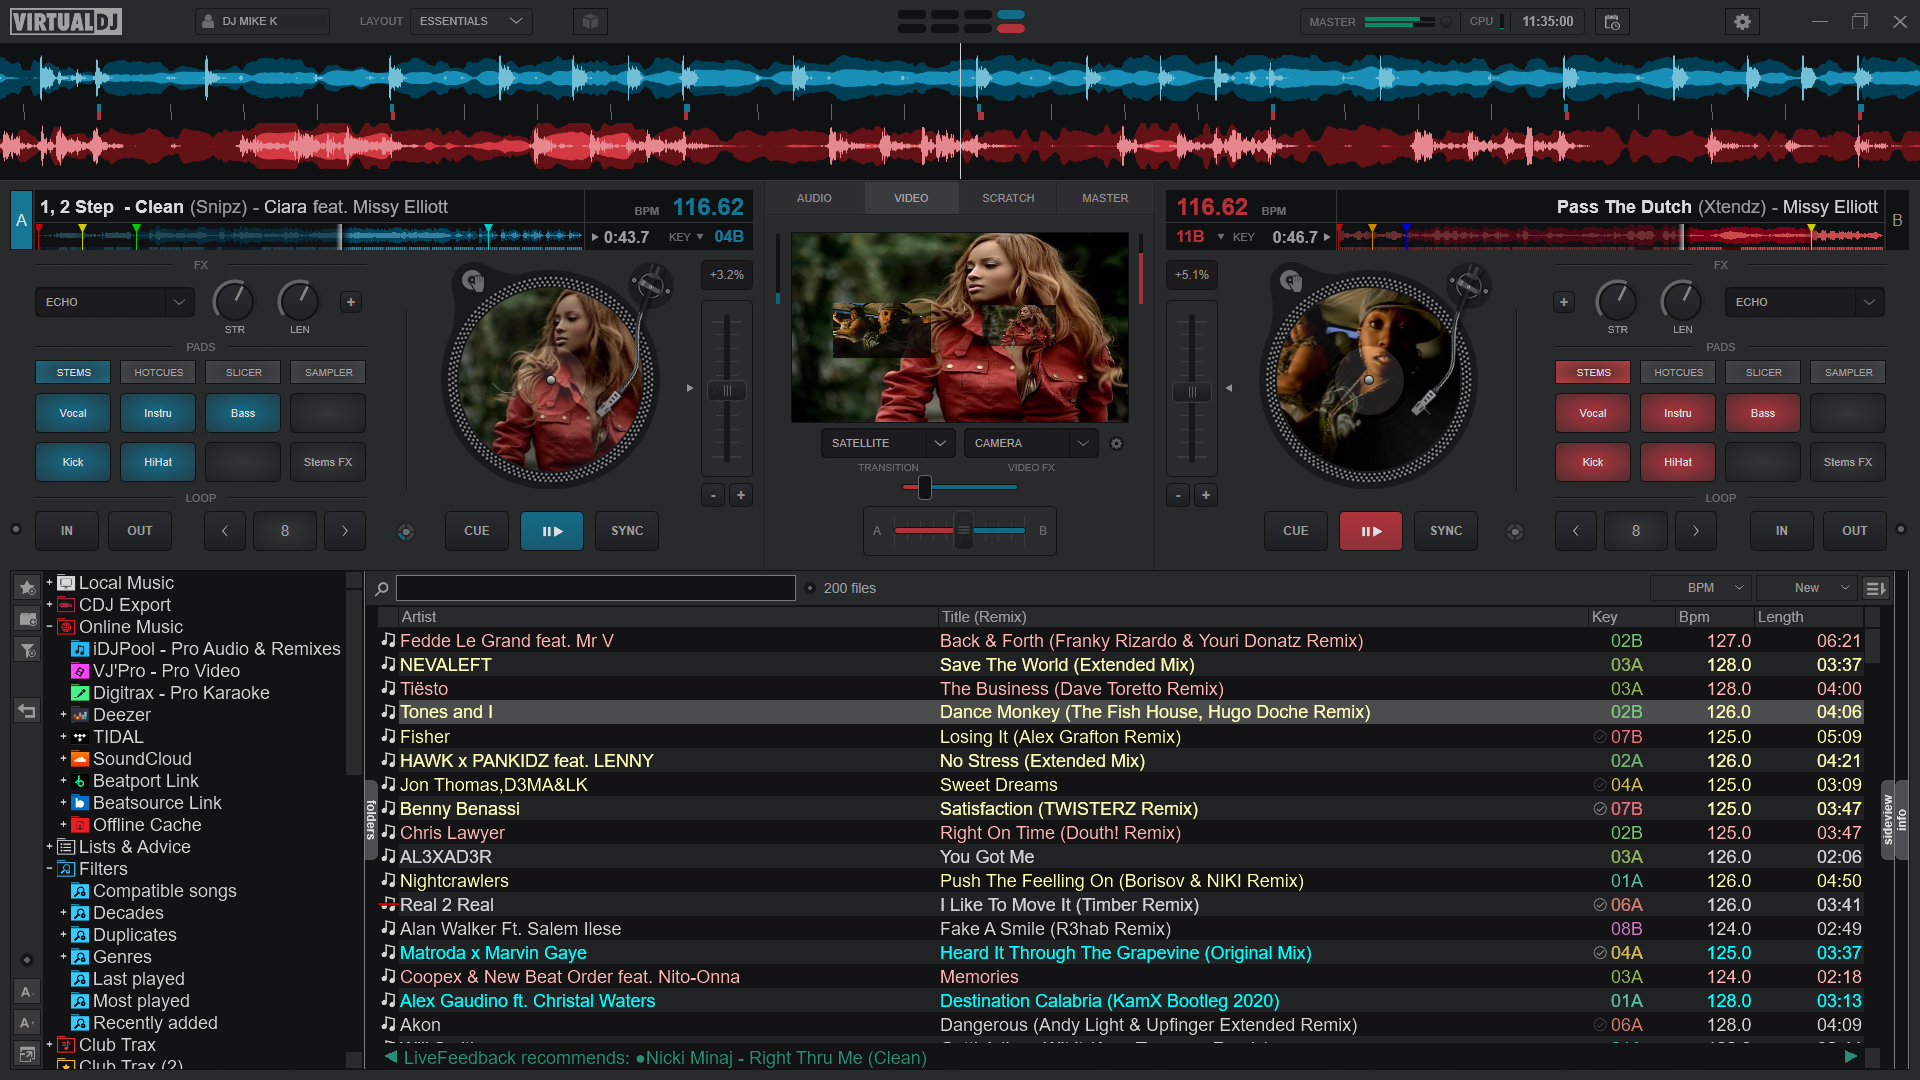Click the folders icon in the left sidebar

[27, 619]
